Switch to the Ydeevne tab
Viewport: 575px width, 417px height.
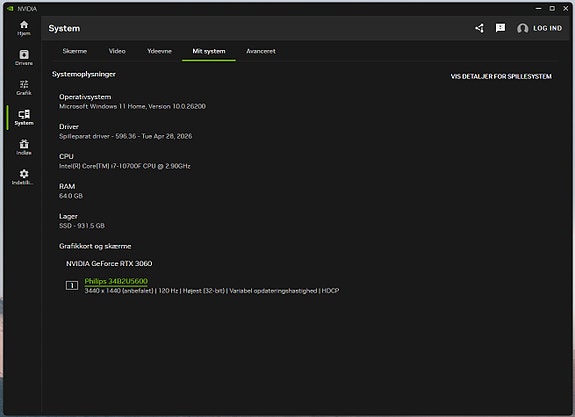pos(160,51)
